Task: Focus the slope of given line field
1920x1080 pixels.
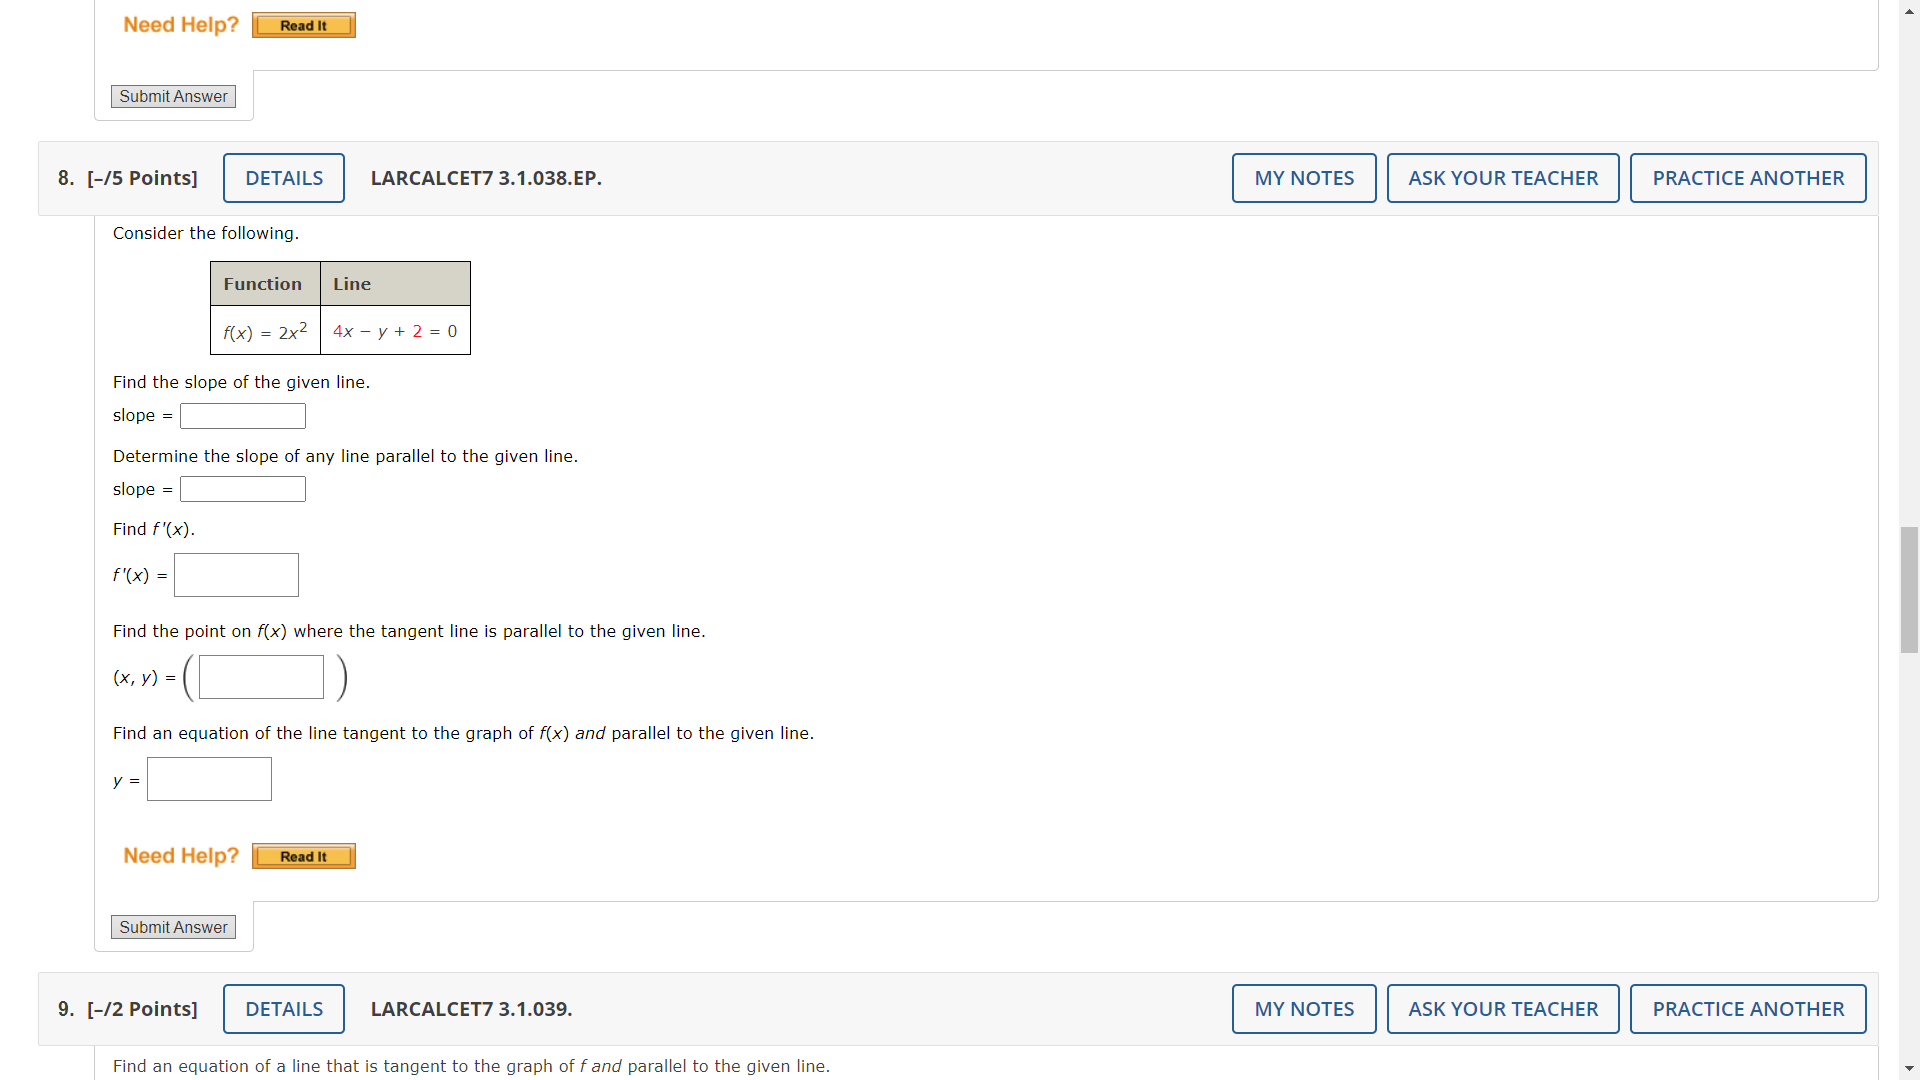Action: tap(243, 416)
